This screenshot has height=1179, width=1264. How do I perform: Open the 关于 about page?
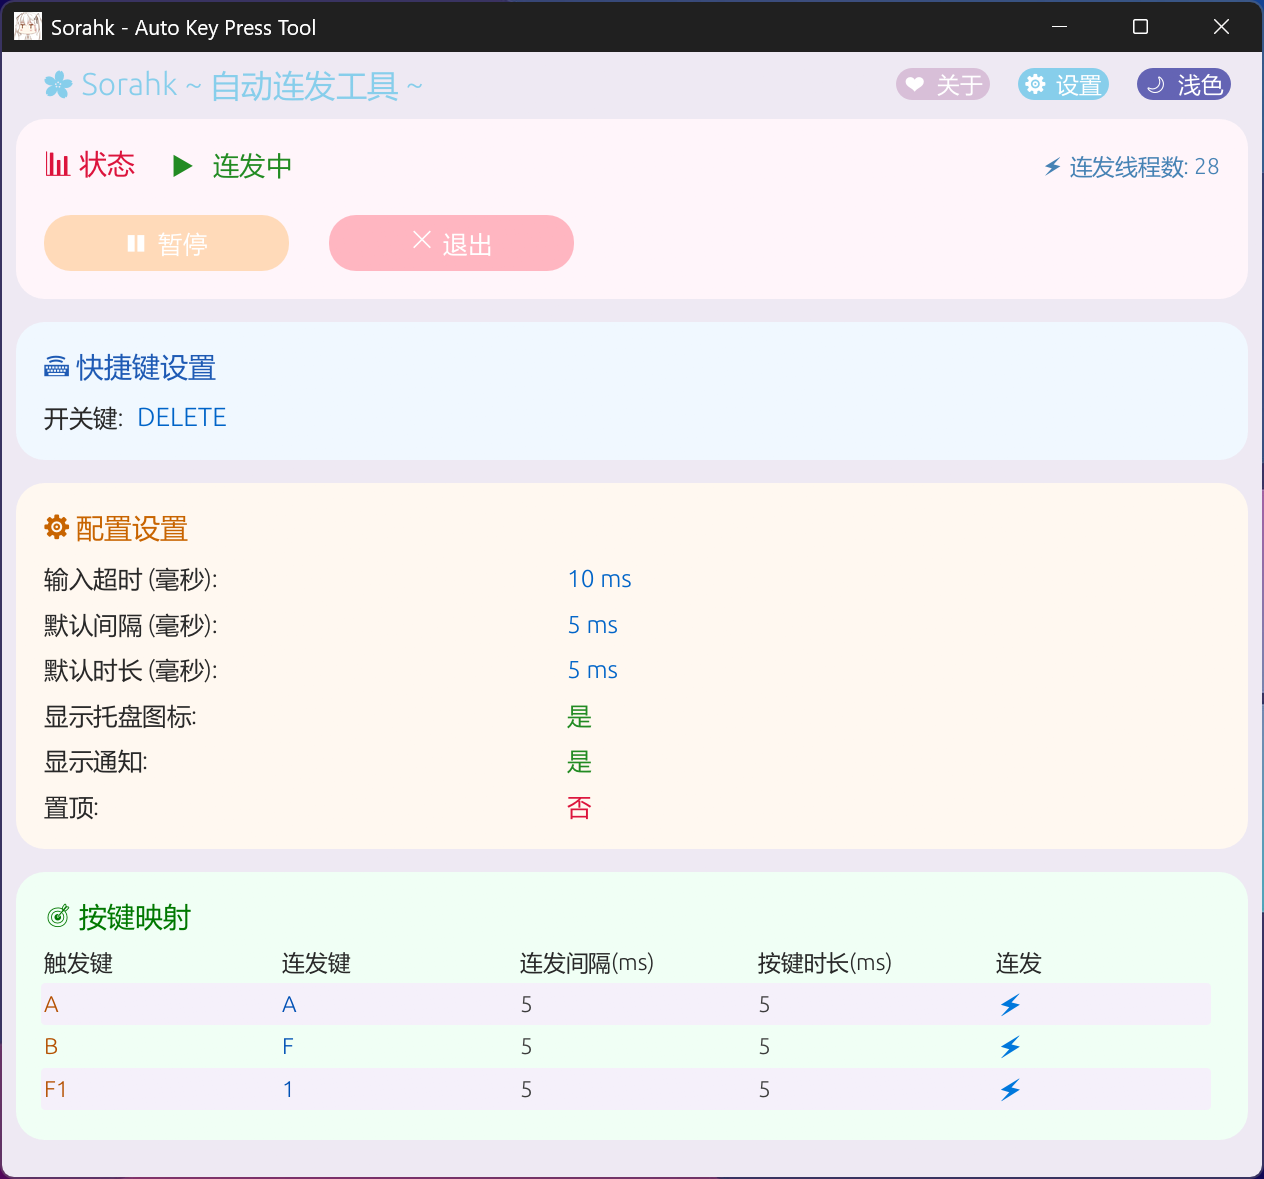[942, 85]
